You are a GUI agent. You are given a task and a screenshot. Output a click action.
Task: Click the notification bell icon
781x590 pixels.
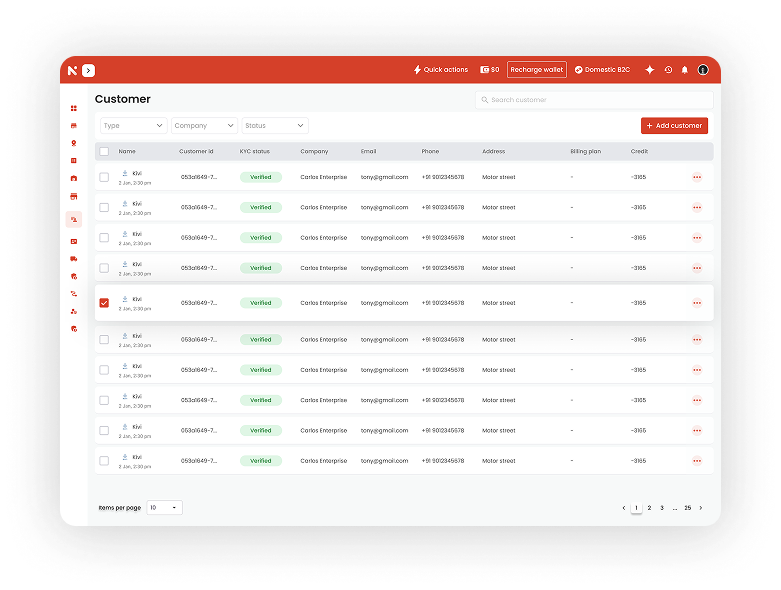coord(685,70)
